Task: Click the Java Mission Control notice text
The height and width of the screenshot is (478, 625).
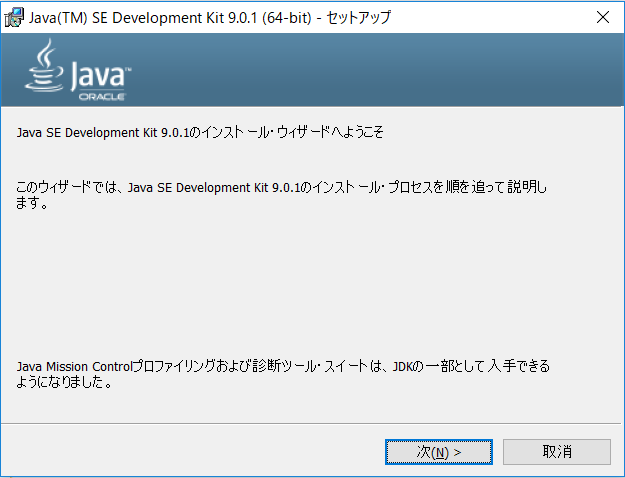Action: click(x=283, y=374)
